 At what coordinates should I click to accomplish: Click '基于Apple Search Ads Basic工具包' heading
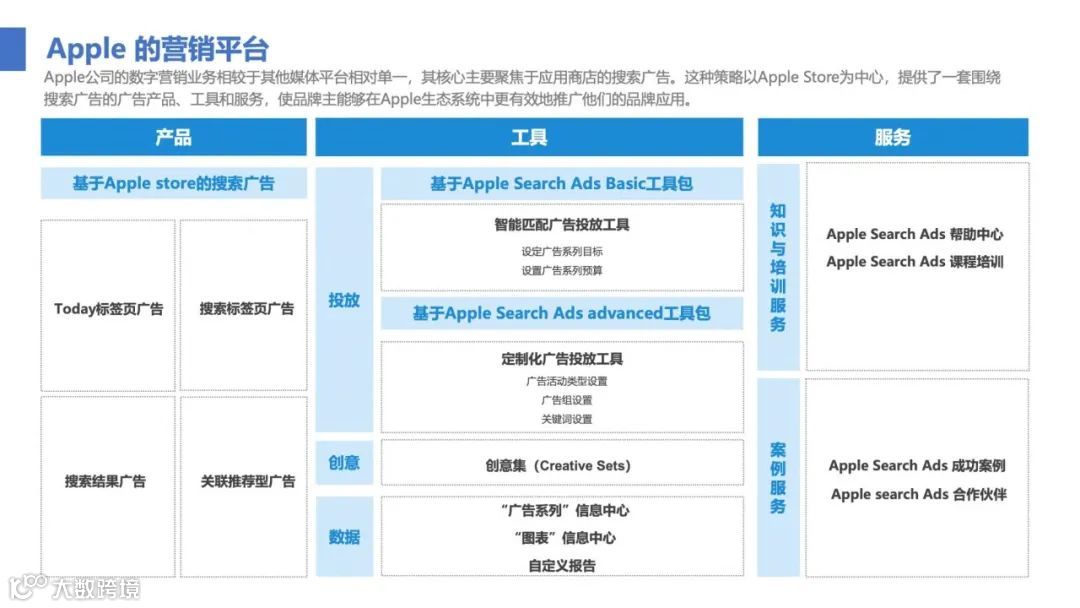tap(561, 183)
